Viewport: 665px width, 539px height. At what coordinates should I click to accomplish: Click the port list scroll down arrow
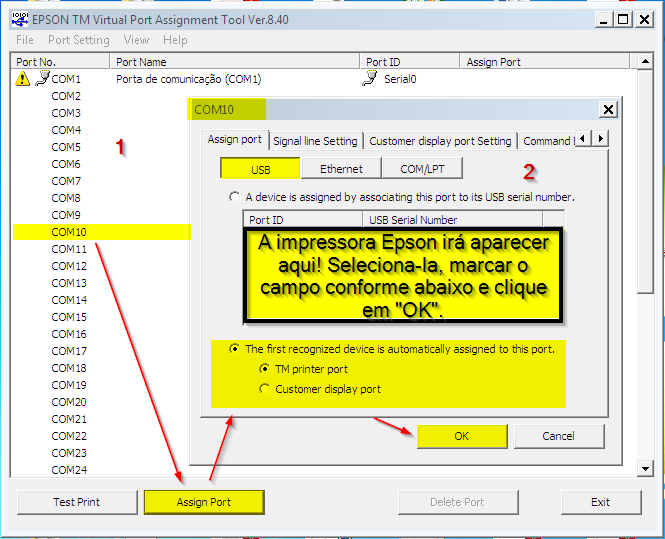pyautogui.click(x=645, y=469)
